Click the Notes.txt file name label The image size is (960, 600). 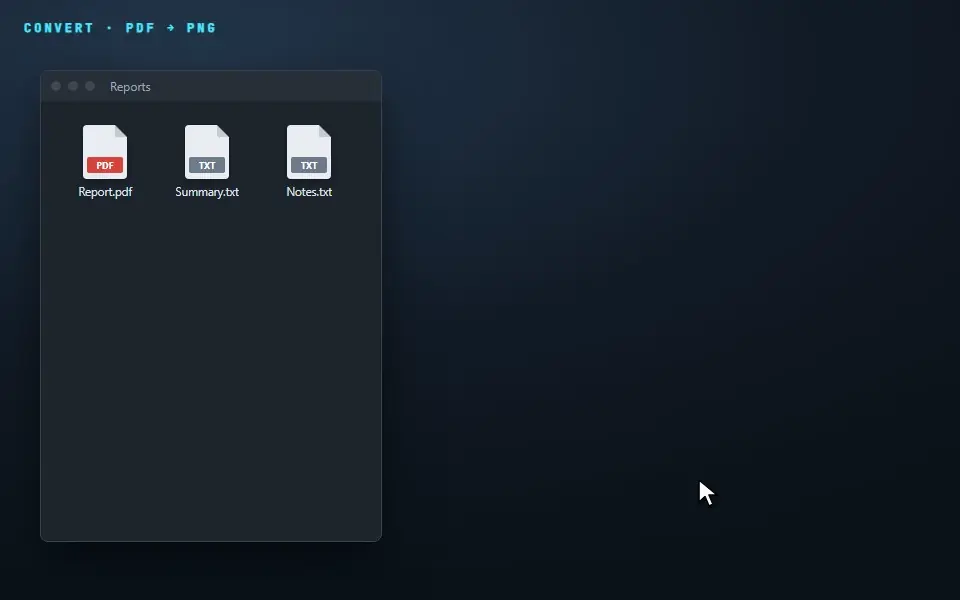click(x=309, y=192)
